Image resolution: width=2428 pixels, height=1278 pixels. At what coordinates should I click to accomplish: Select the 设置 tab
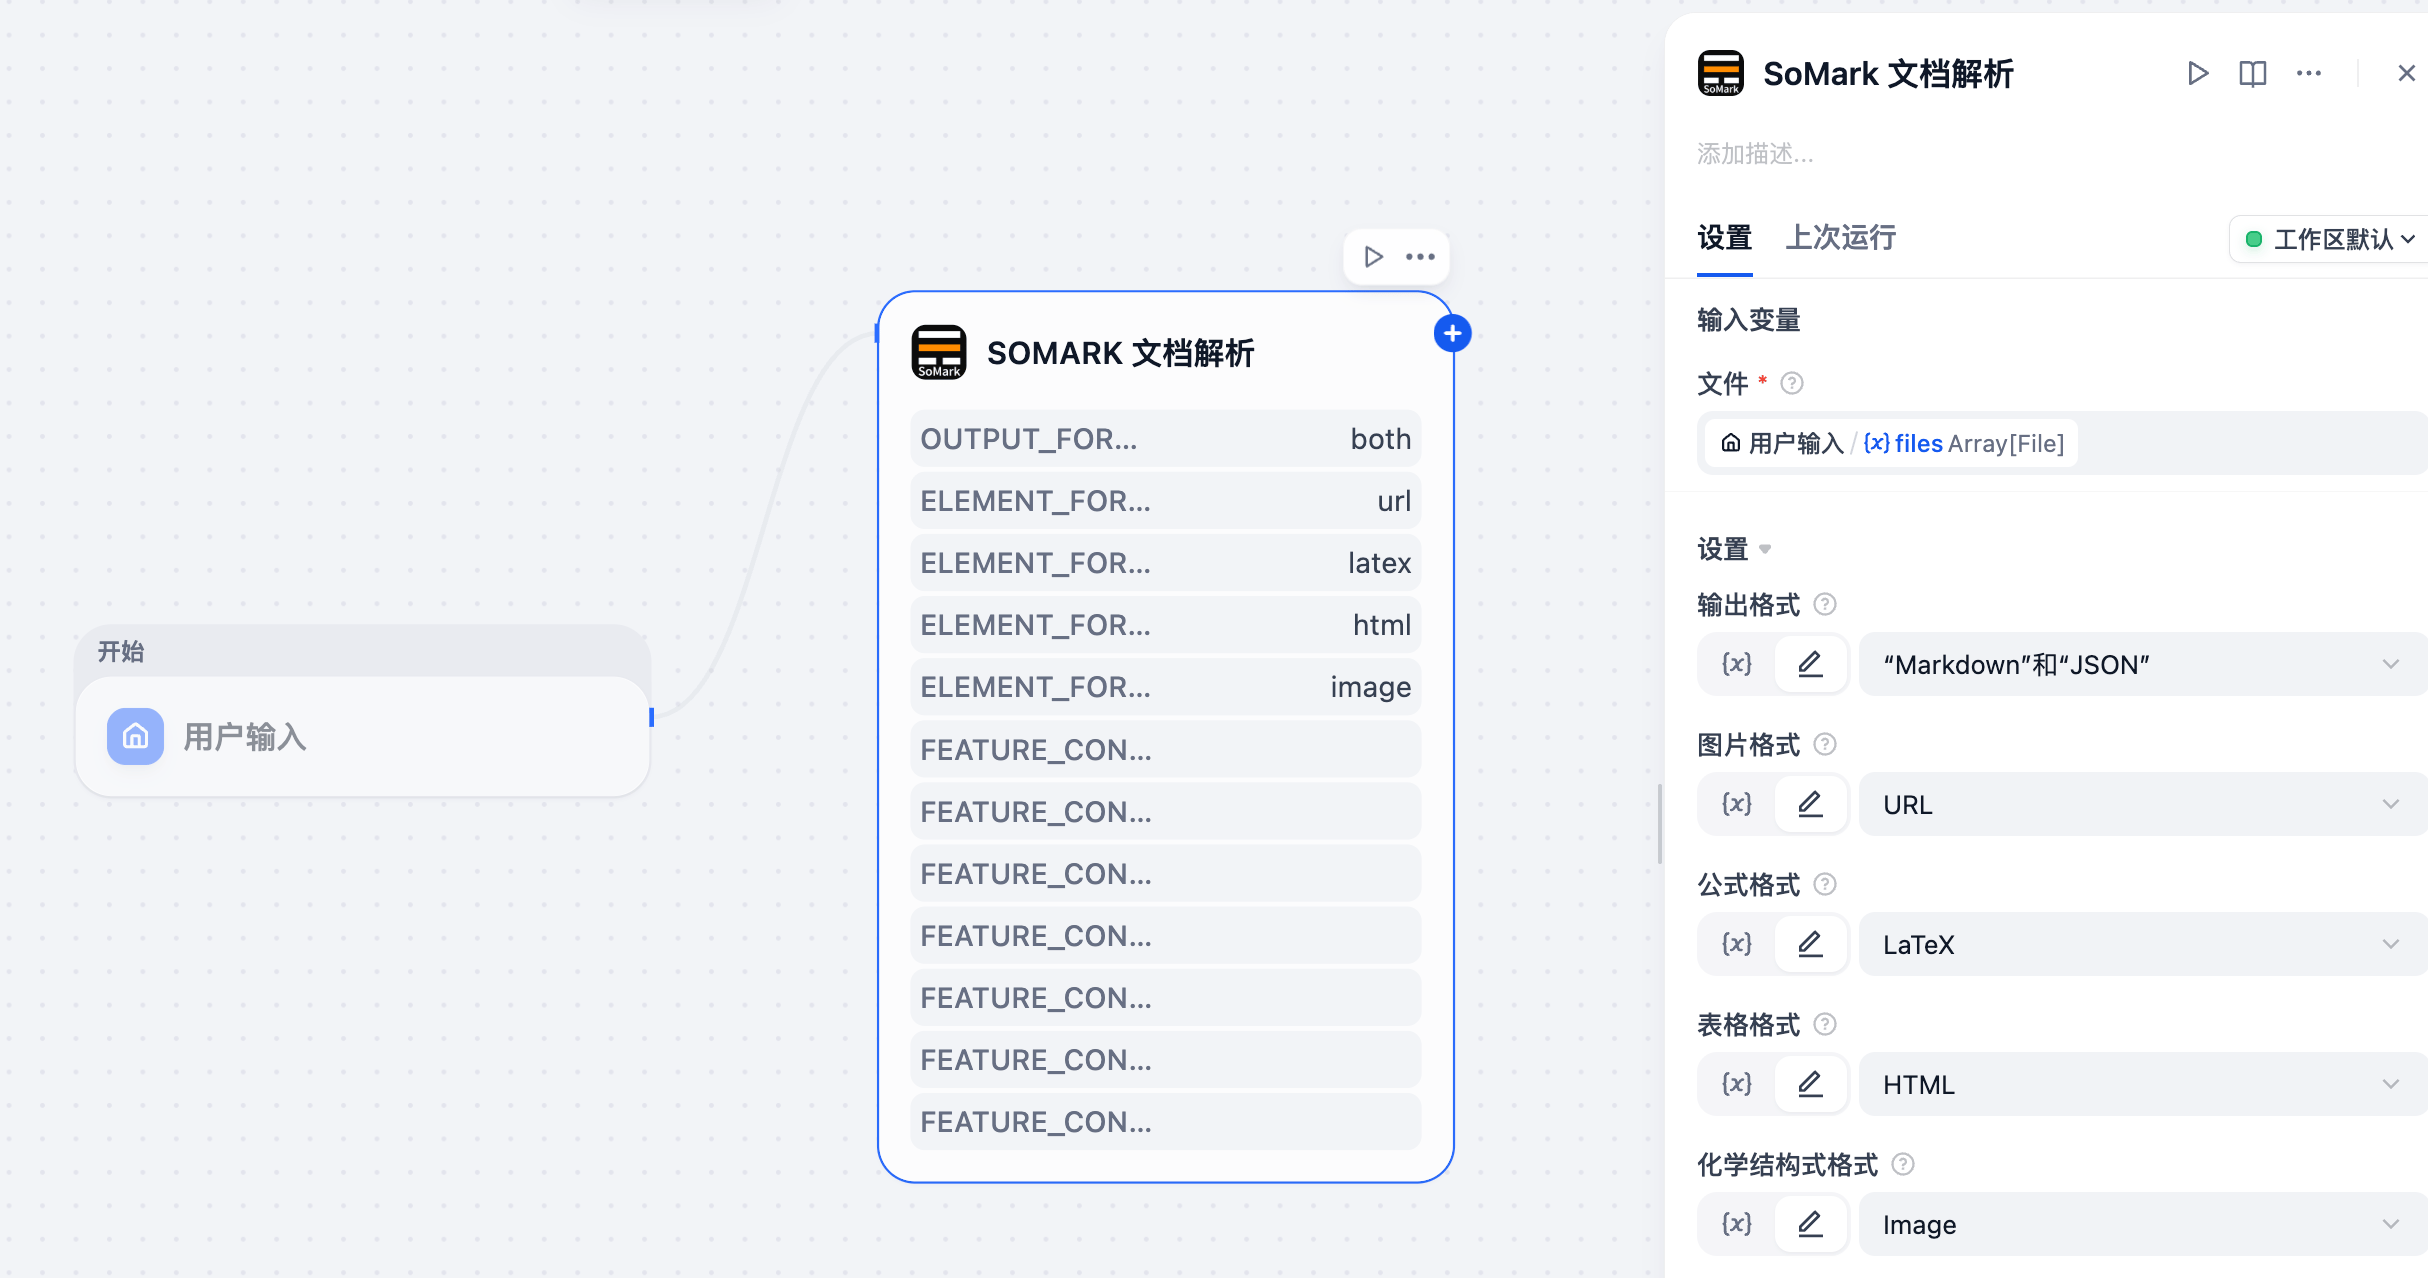click(x=1724, y=238)
